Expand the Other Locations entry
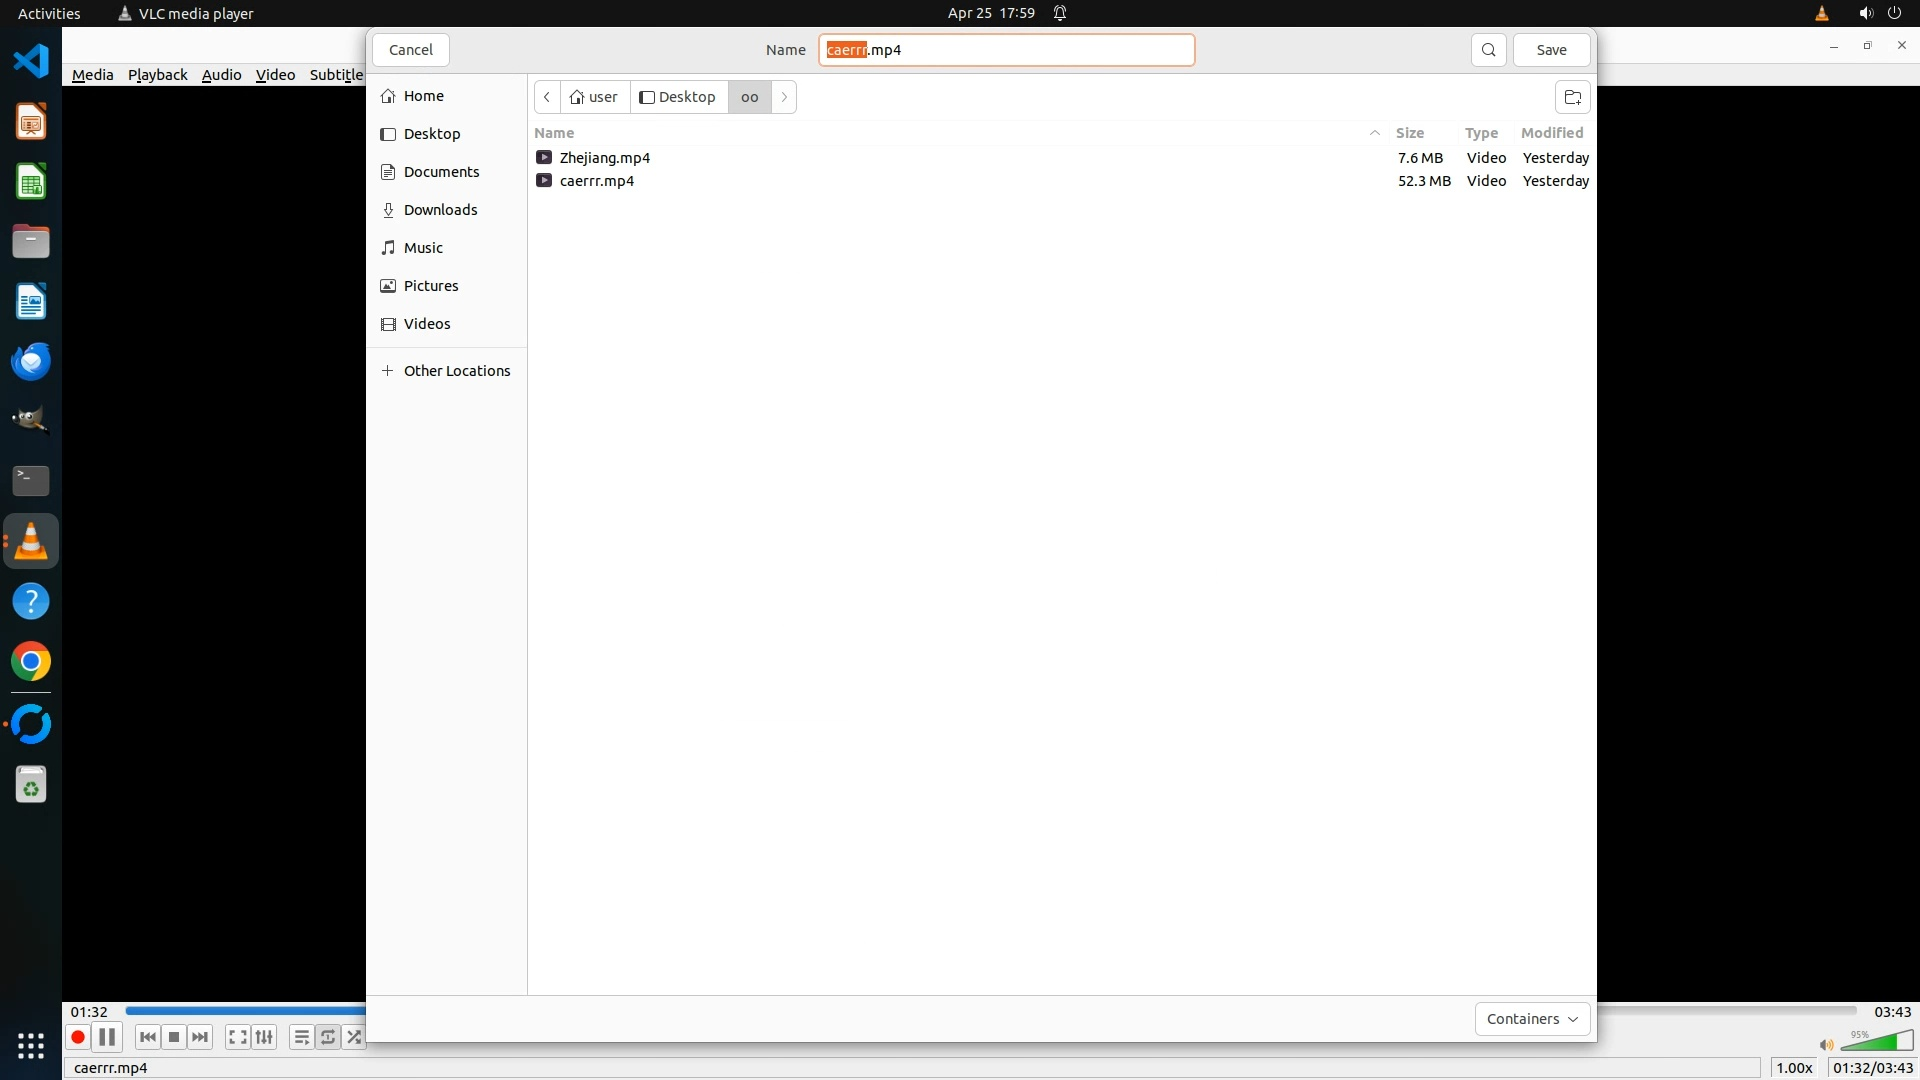 [x=456, y=371]
